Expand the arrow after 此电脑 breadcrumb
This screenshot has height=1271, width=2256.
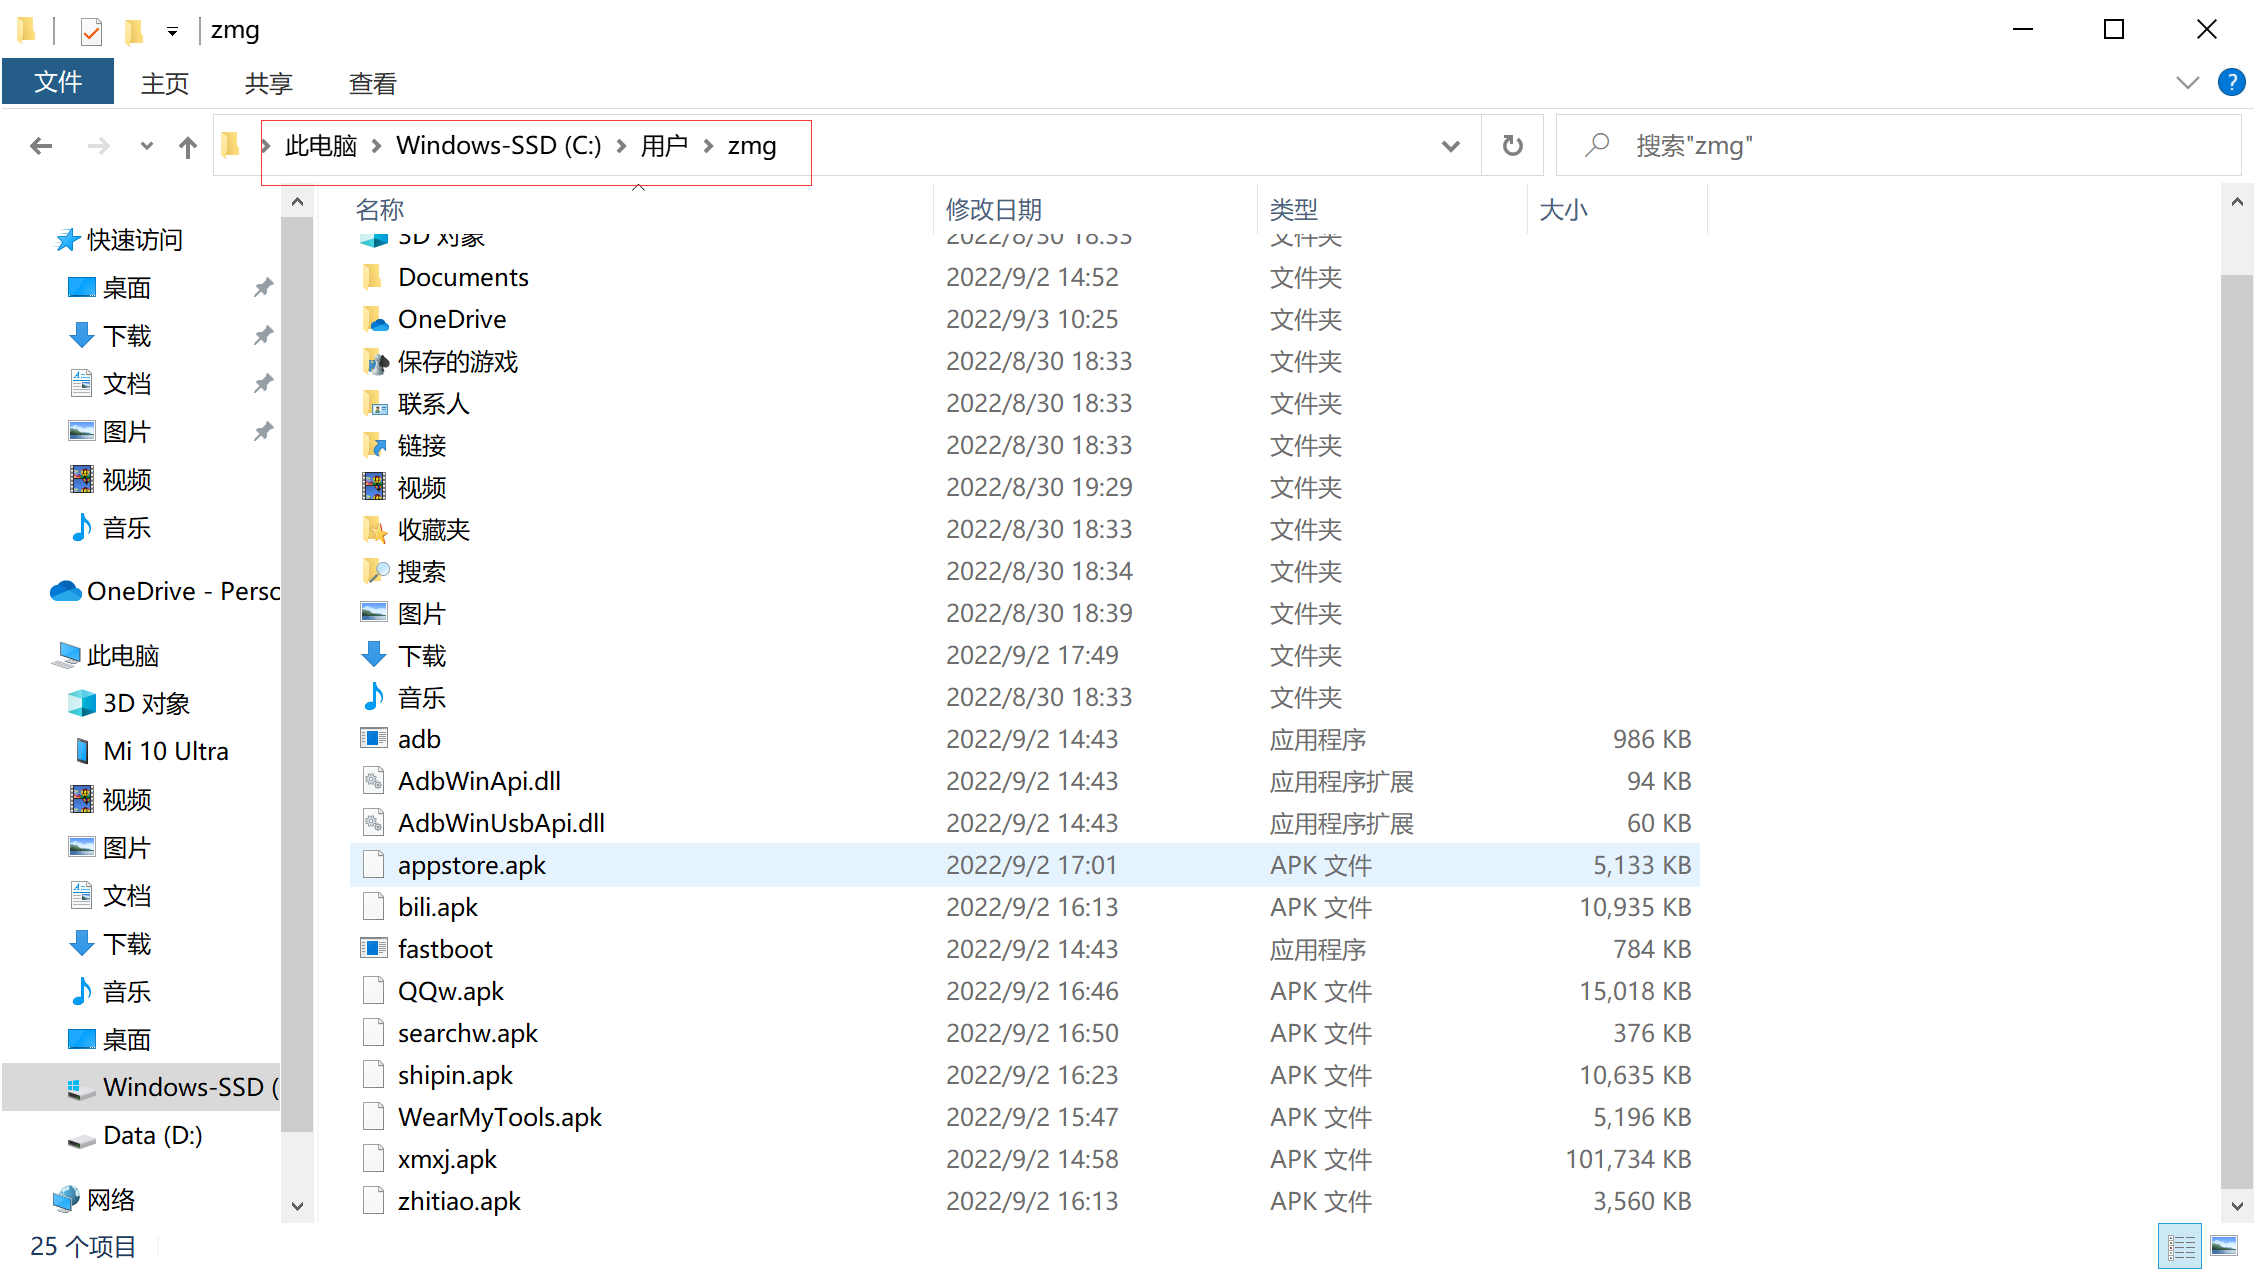pyautogui.click(x=377, y=146)
